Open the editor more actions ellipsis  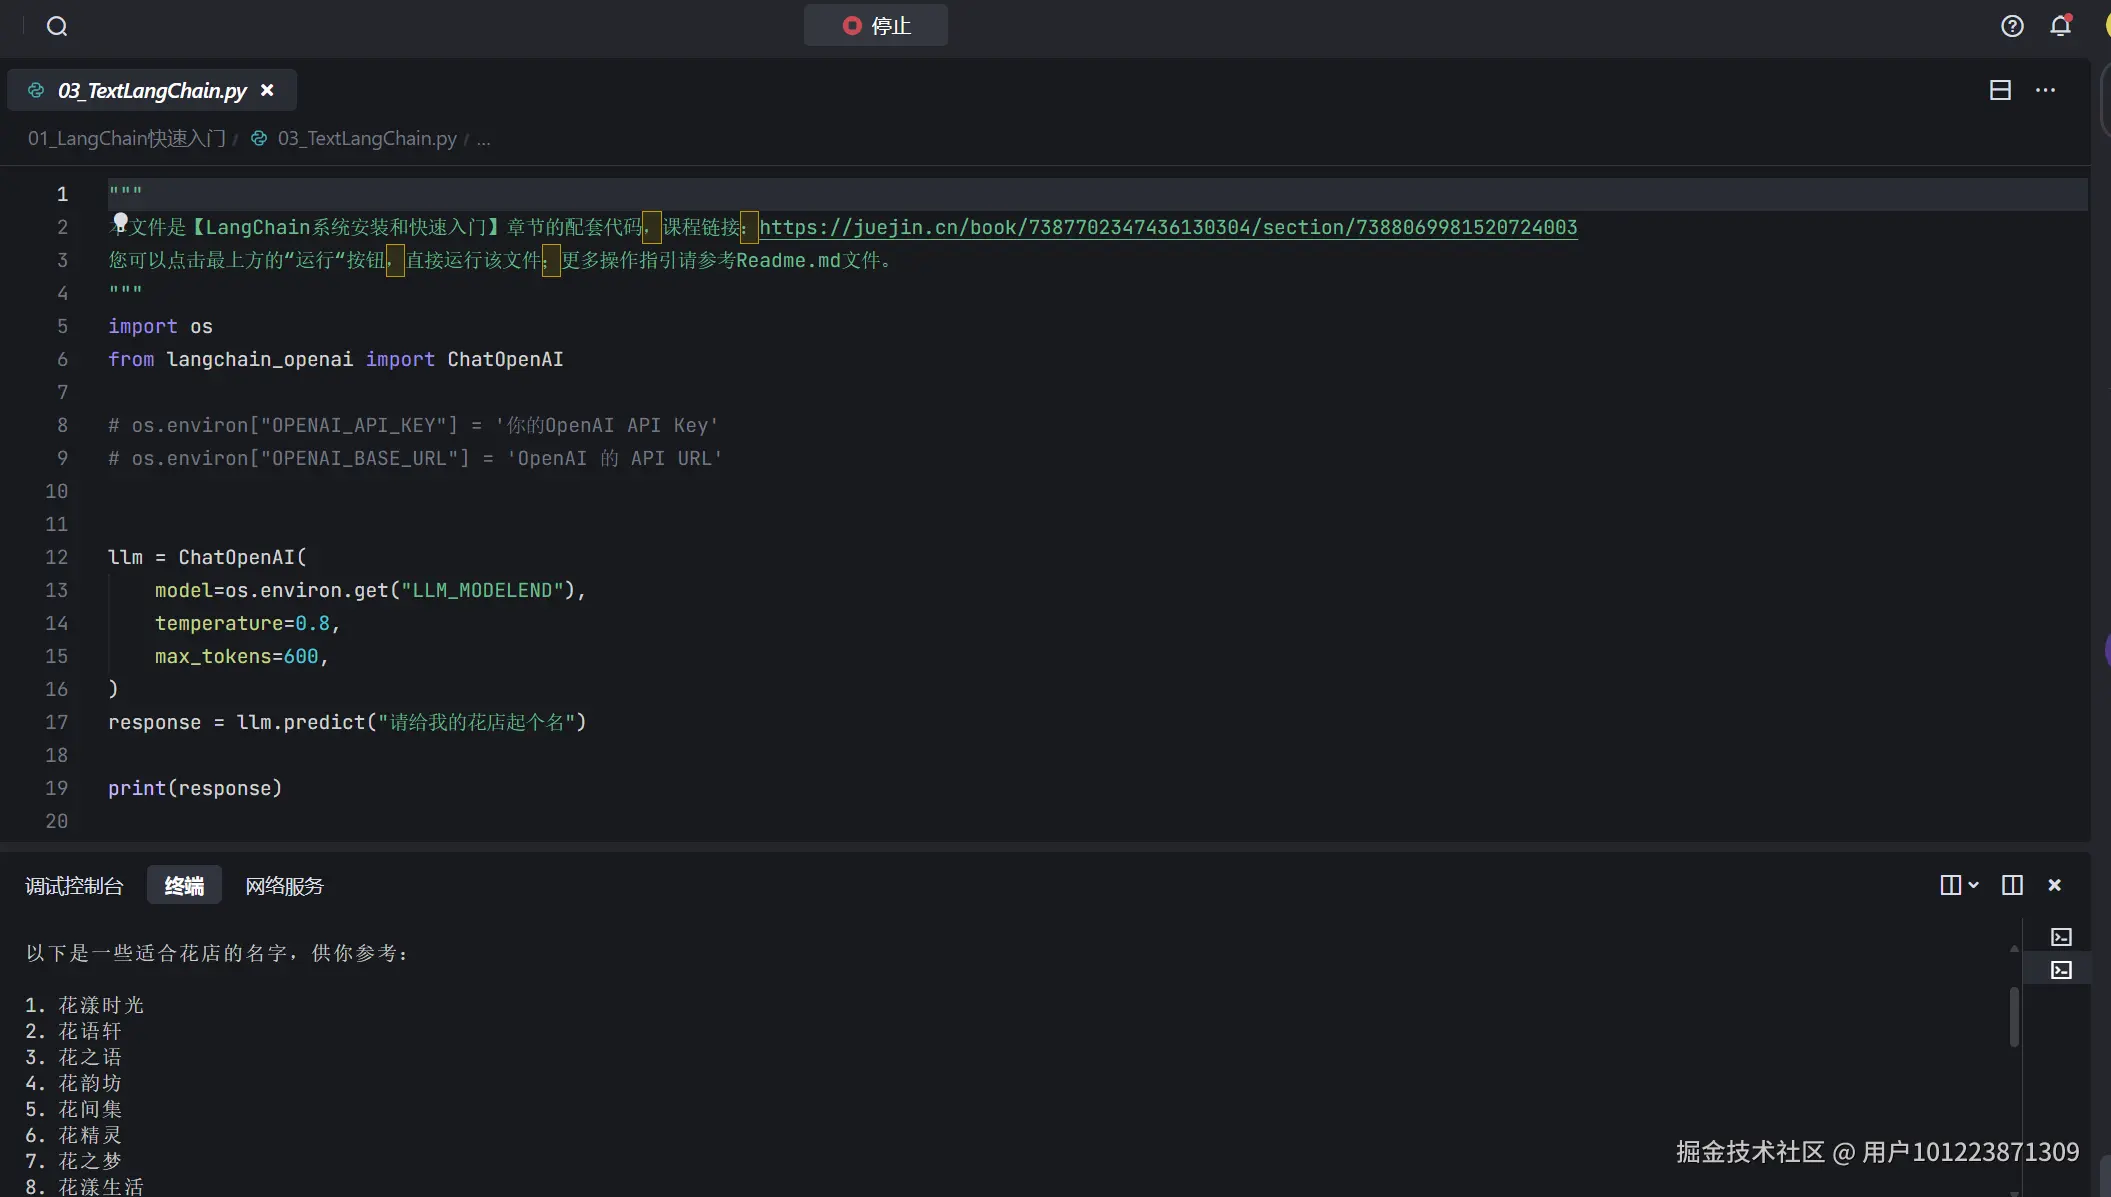(x=2046, y=90)
